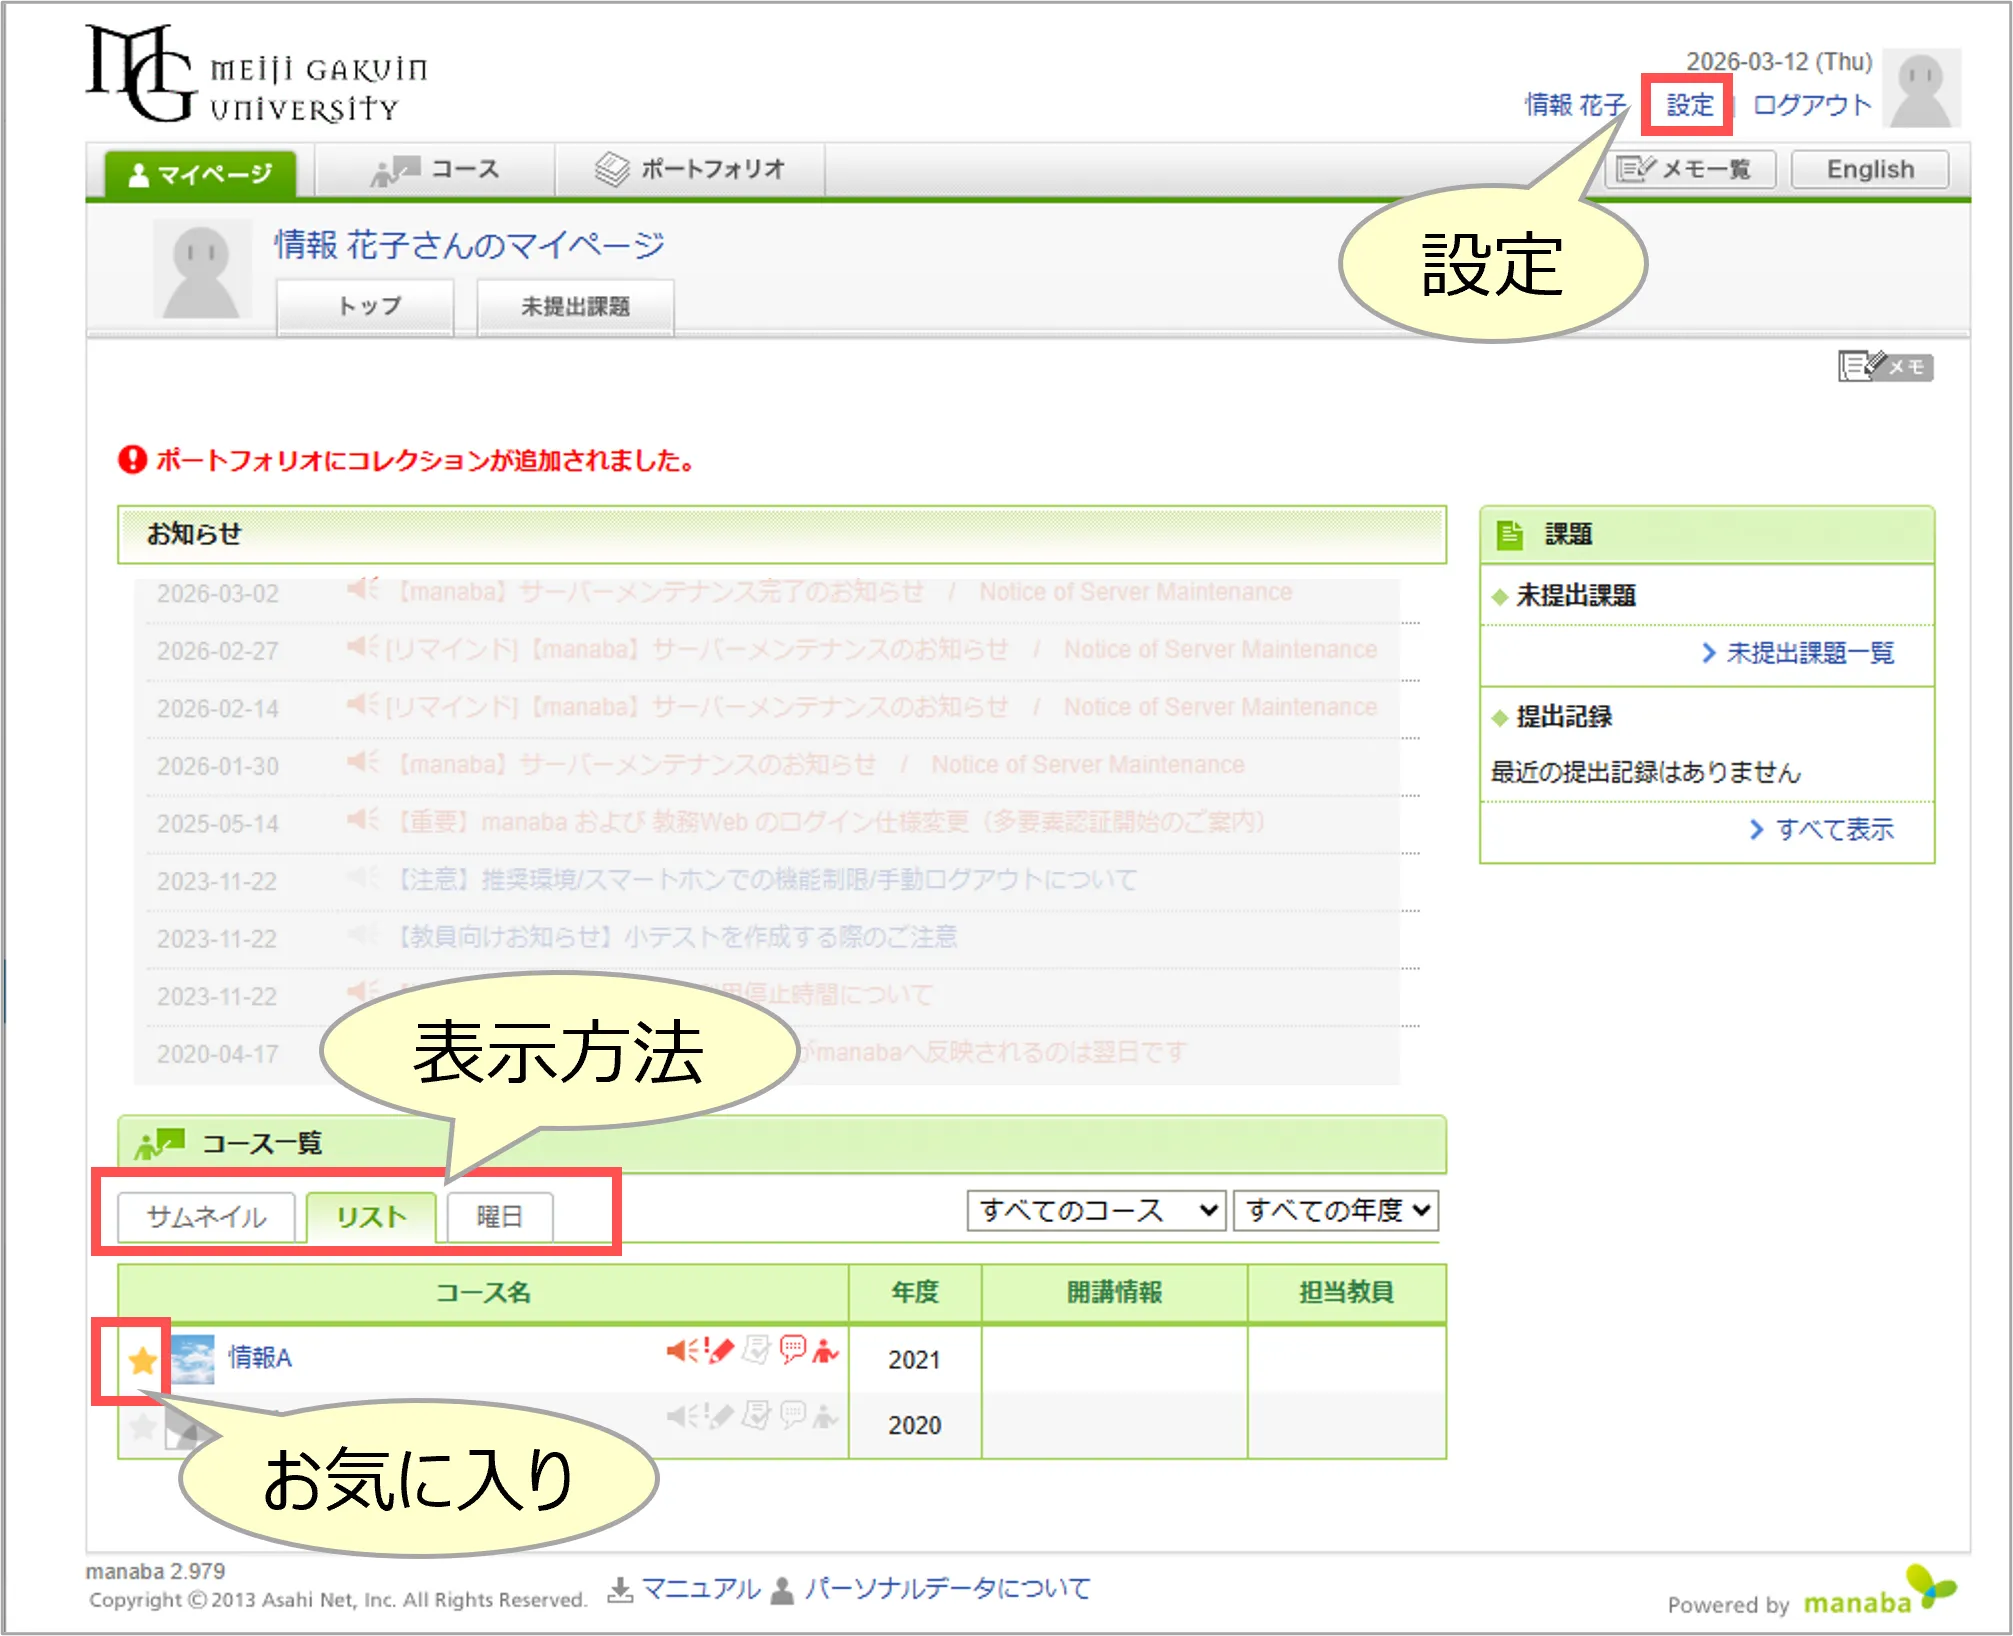Download マニュアル from the footer icon
The image size is (2013, 1636).
[622, 1589]
